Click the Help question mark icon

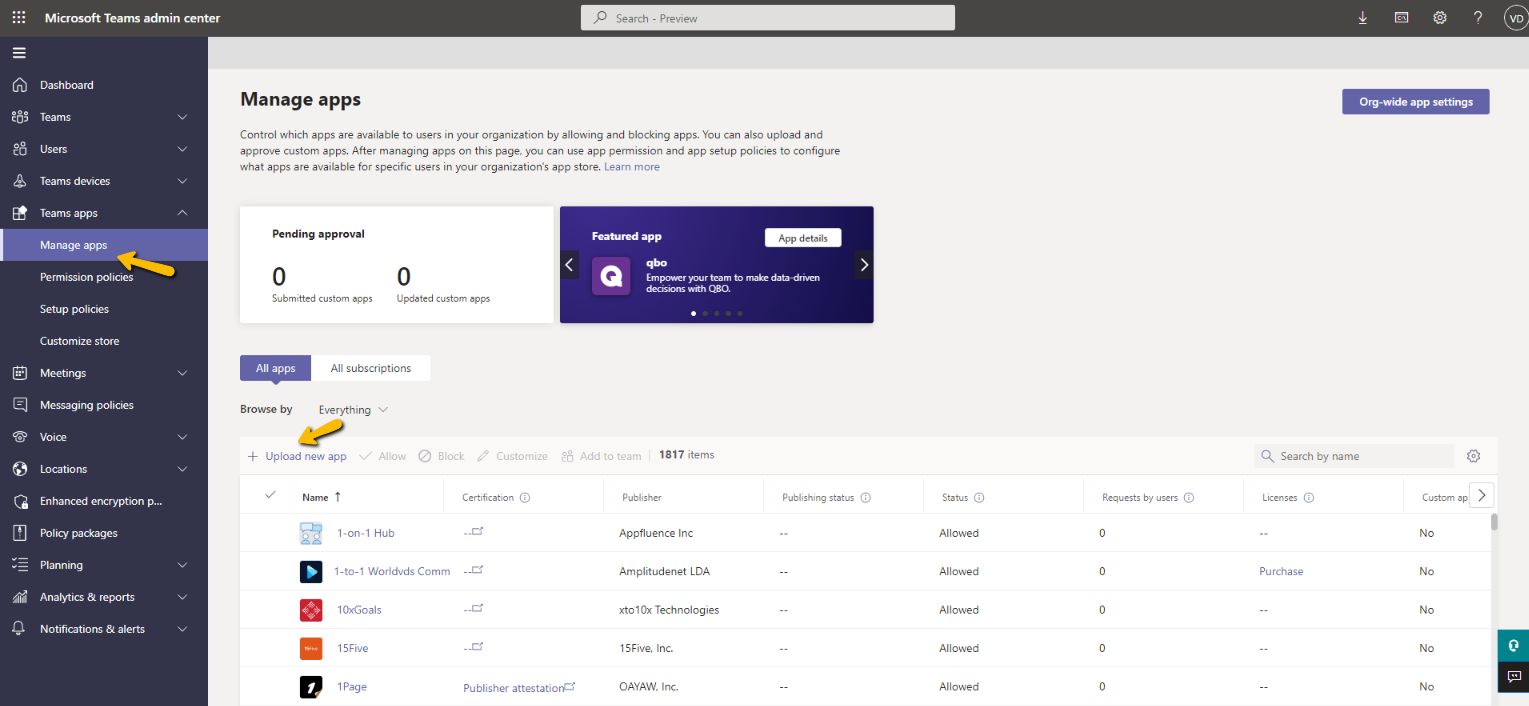click(x=1477, y=17)
